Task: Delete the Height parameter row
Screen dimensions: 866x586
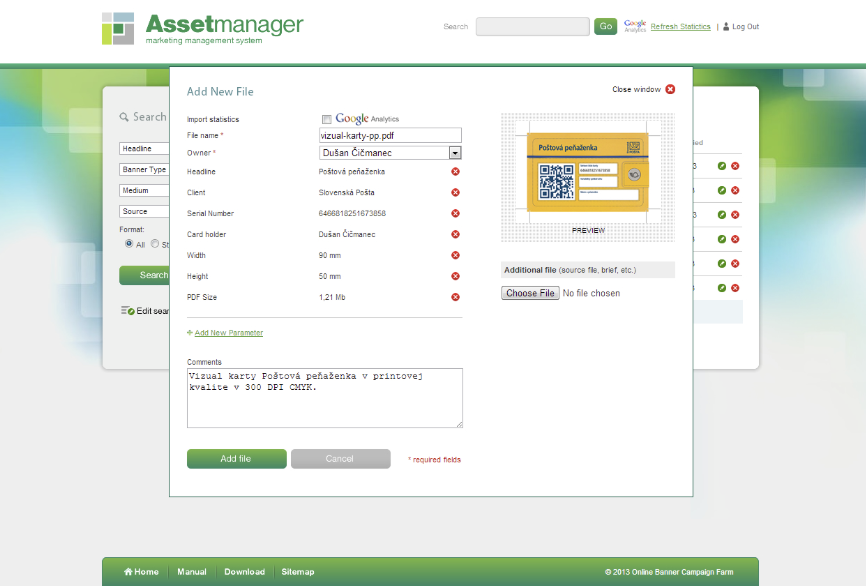Action: click(456, 276)
